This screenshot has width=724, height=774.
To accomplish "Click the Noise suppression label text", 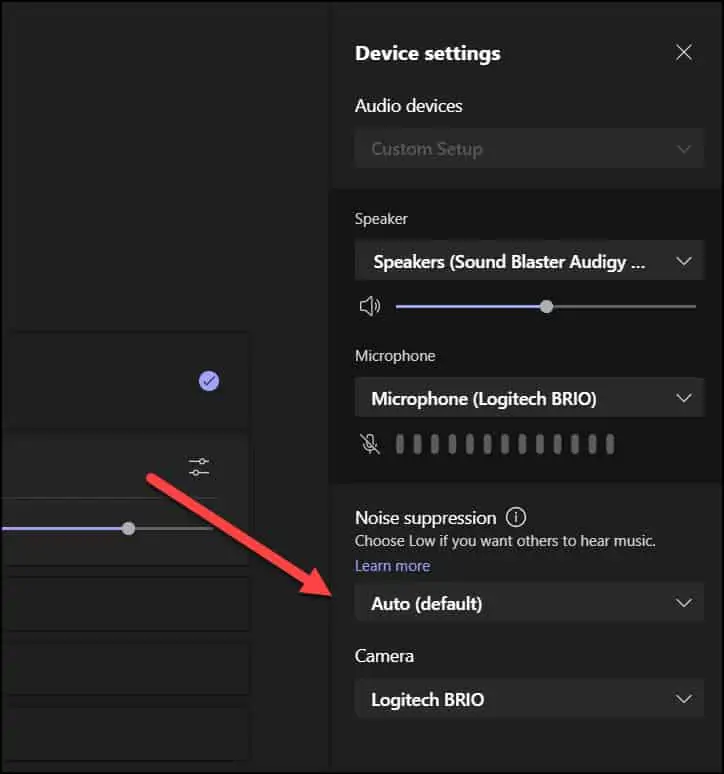I will [425, 518].
